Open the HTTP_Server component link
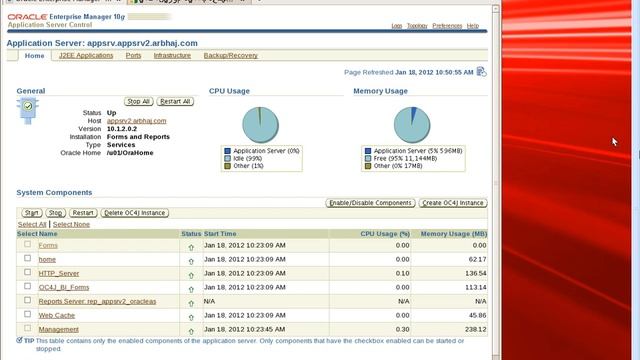The width and height of the screenshot is (640, 360). [59, 273]
